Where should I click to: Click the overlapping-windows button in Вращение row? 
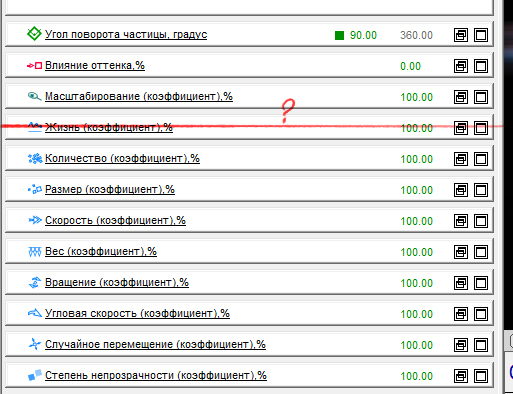coord(461,283)
